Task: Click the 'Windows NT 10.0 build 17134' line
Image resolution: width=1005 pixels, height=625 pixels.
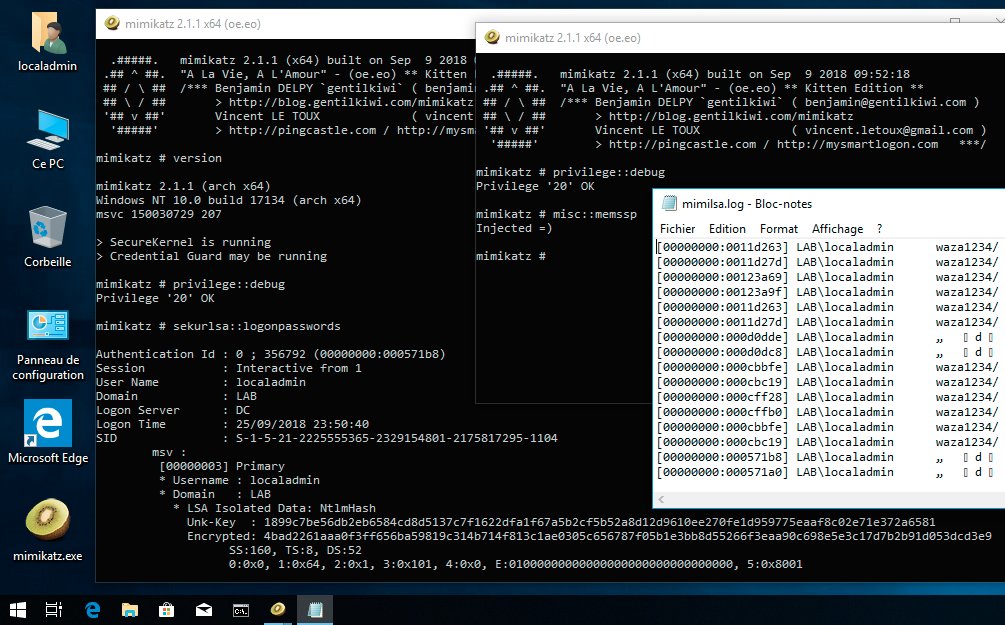Action: (x=229, y=200)
